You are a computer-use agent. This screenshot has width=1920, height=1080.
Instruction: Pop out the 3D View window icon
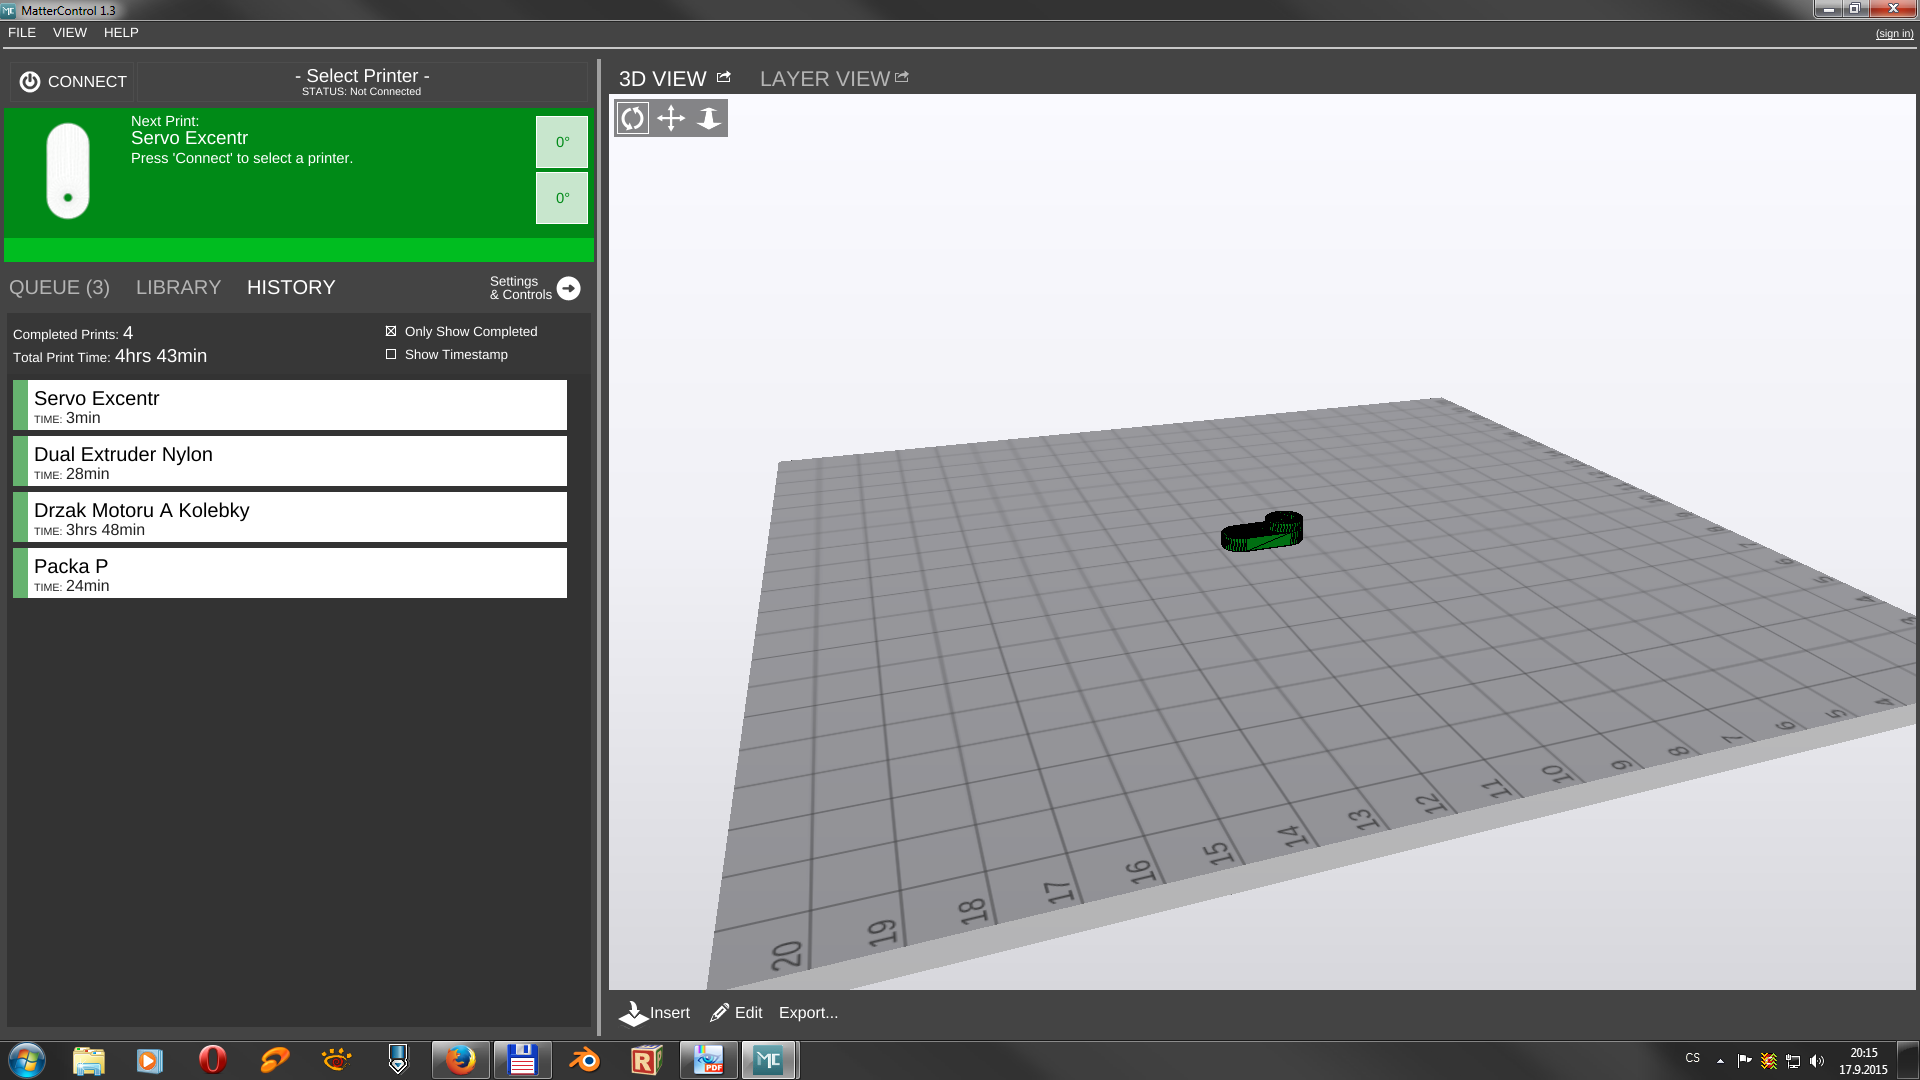coord(724,77)
